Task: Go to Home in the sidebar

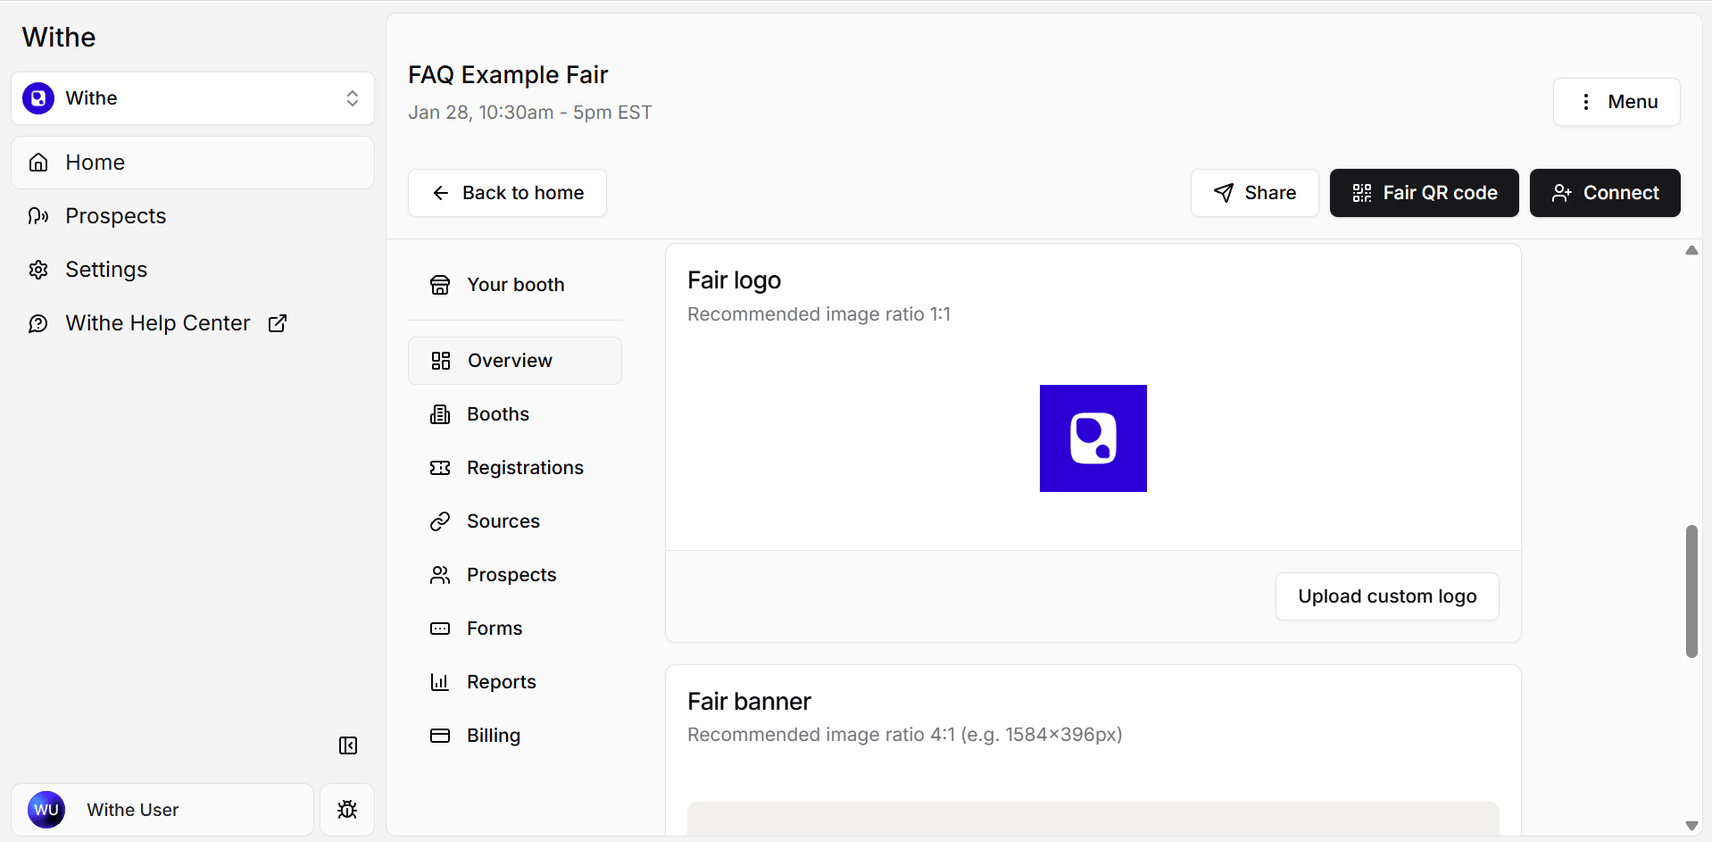Action: point(192,162)
